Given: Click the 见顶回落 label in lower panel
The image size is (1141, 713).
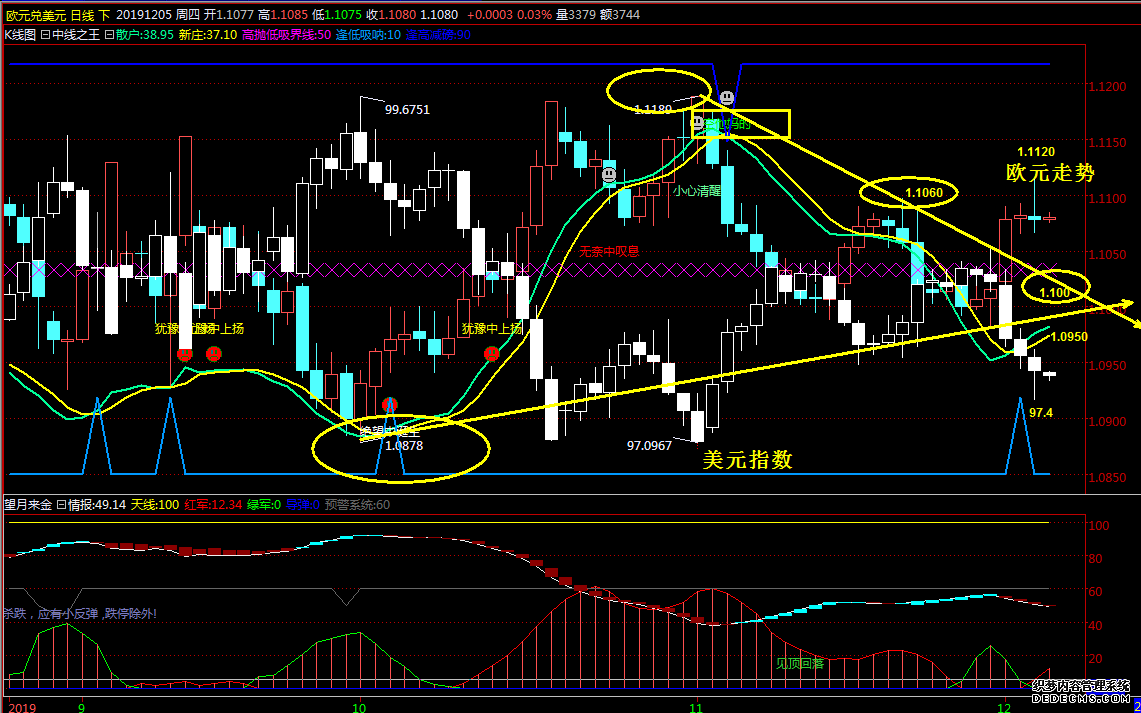Looking at the screenshot, I should (x=800, y=663).
